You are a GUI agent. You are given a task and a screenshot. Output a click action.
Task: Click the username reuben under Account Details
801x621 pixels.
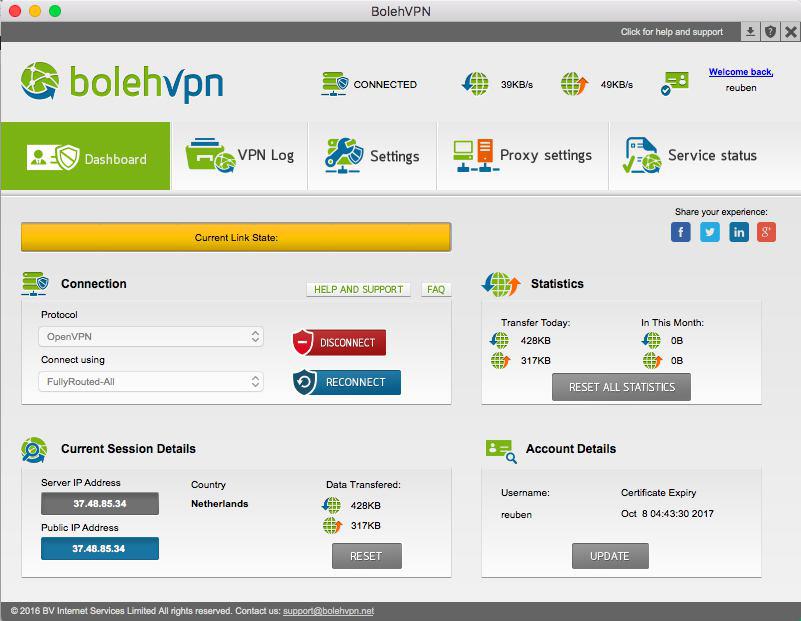pyautogui.click(x=516, y=515)
